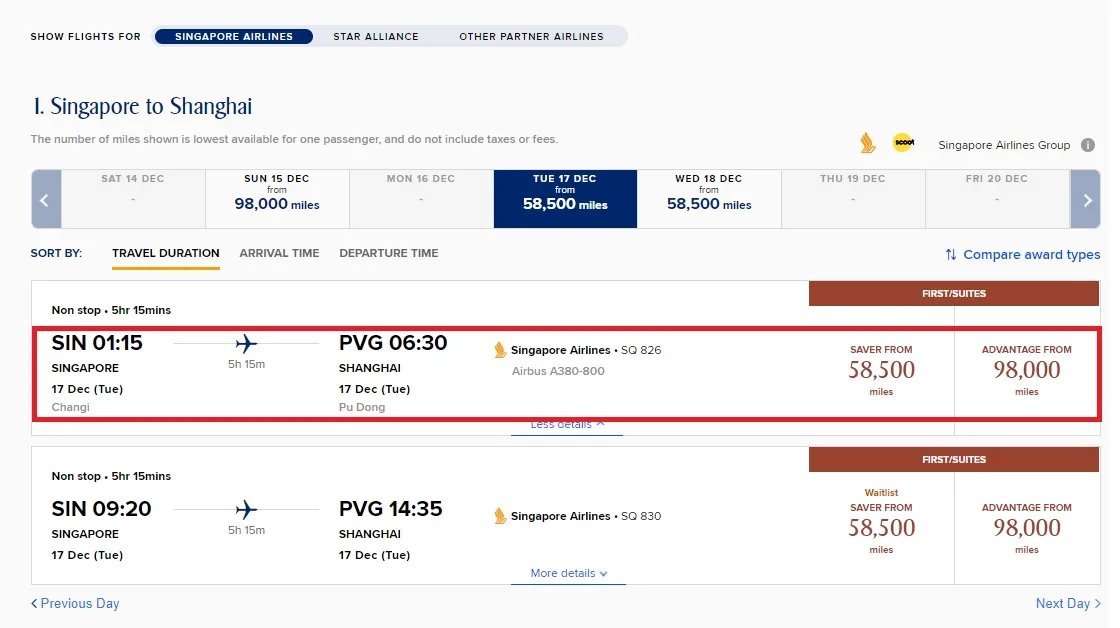Sort flights by Departure Time
The height and width of the screenshot is (628, 1120).
tap(389, 253)
